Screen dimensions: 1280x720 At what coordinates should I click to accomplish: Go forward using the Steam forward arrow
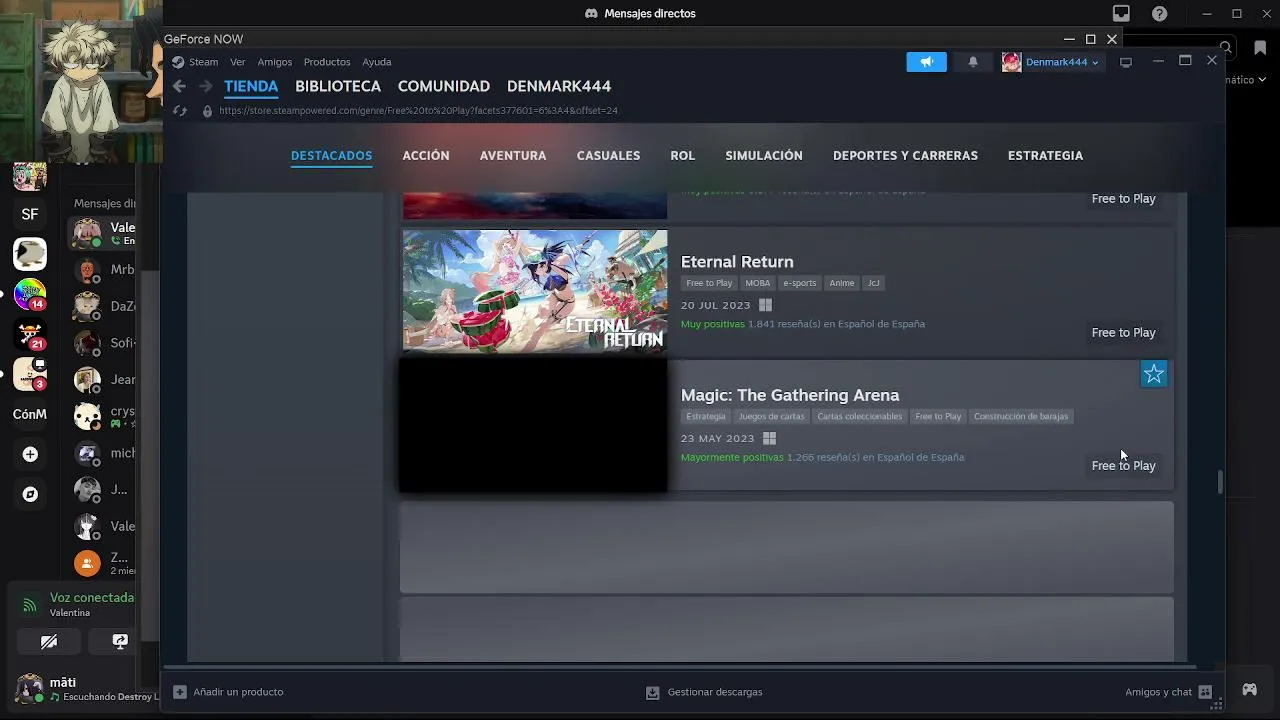pos(205,87)
